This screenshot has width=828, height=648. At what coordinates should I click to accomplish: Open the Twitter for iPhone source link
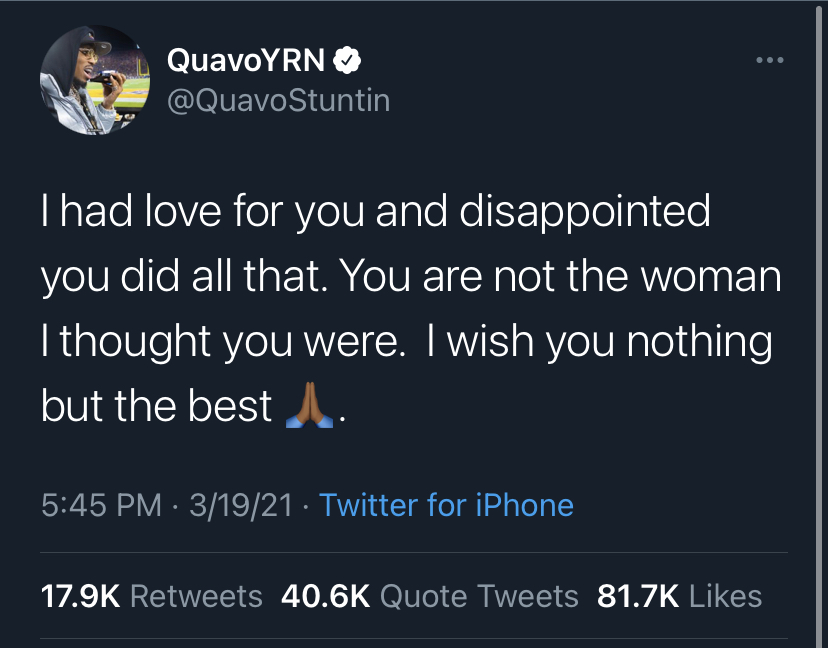446,505
